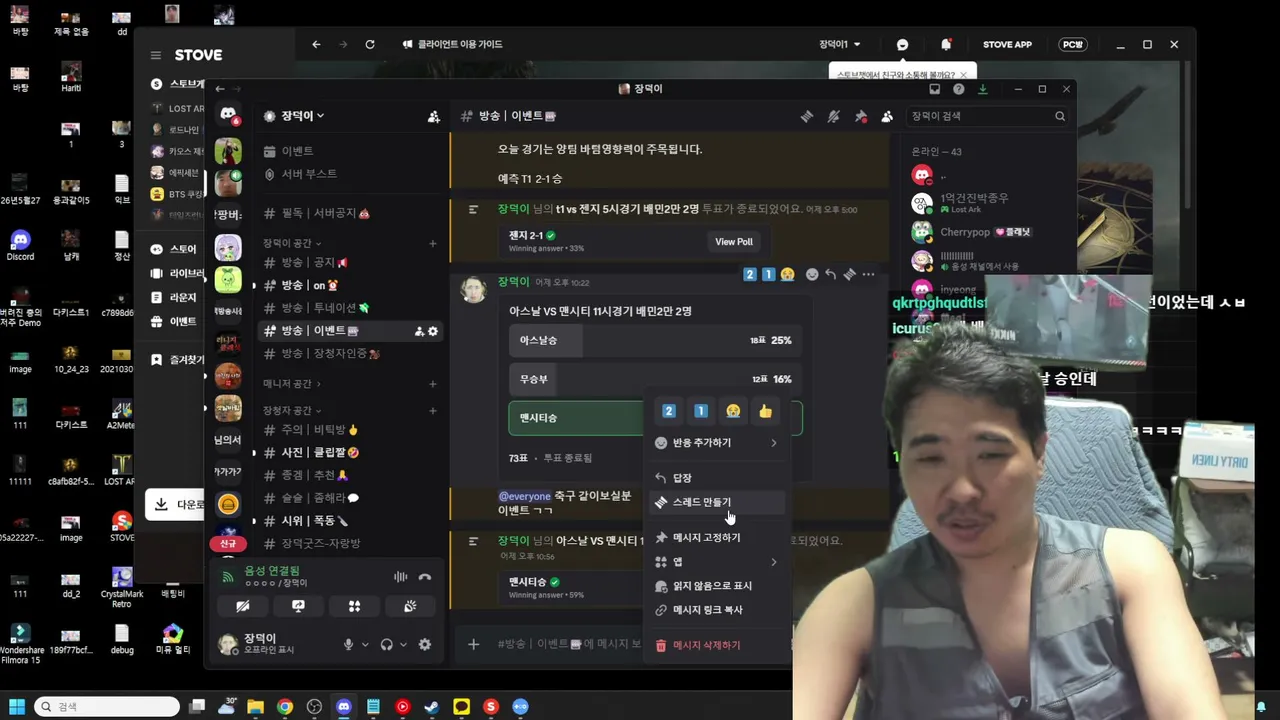Screen dimensions: 1280x720
Task: Choose 스레드 만들기 in context menu
Action: click(x=717, y=502)
